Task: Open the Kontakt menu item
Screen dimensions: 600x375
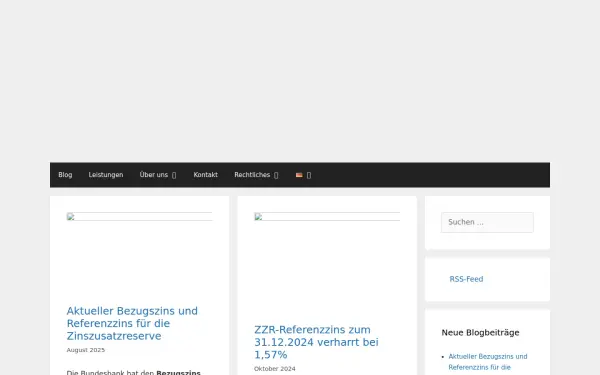Action: click(205, 175)
